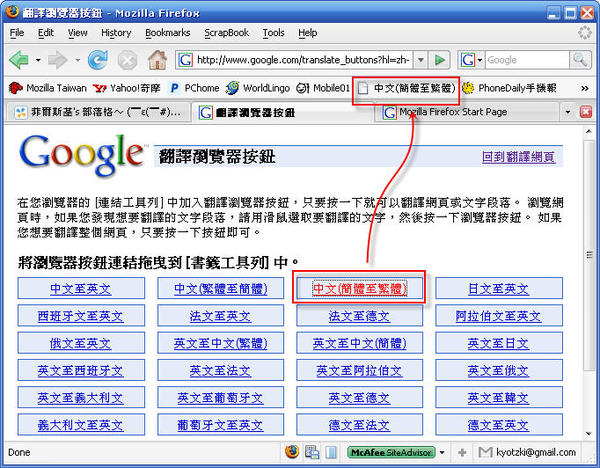Viewport: 600px width, 468px height.
Task: Open the Bookmarks menu
Action: [x=168, y=33]
